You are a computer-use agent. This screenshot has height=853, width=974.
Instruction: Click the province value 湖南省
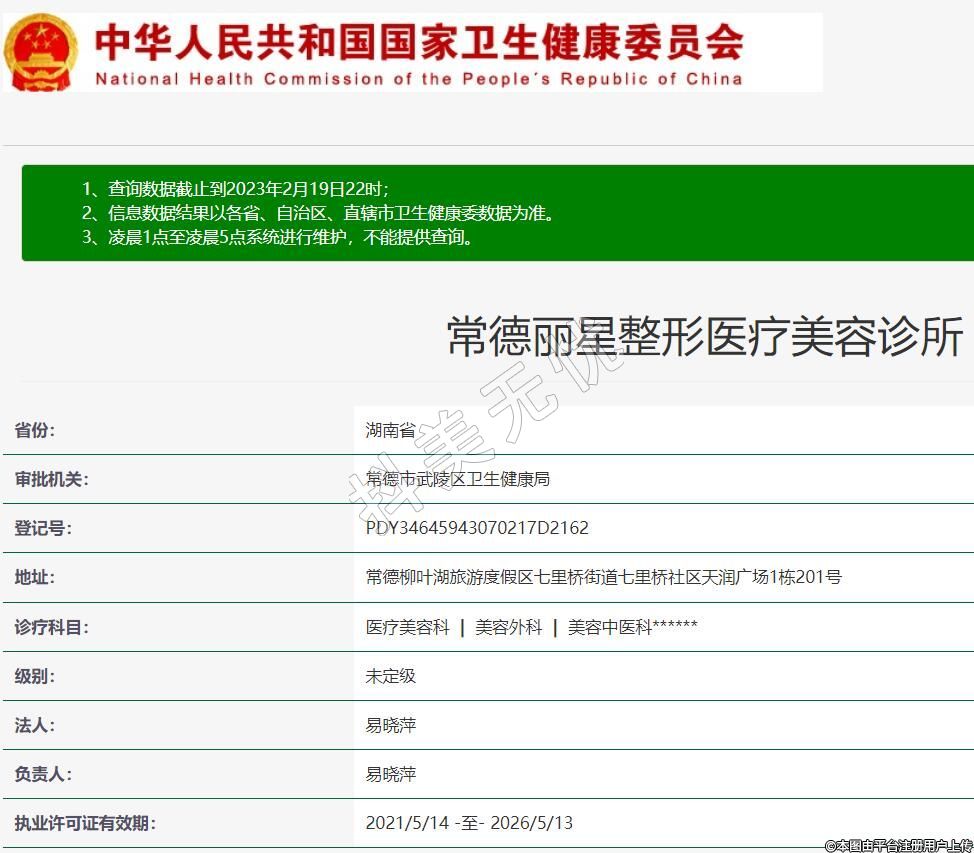(x=390, y=431)
